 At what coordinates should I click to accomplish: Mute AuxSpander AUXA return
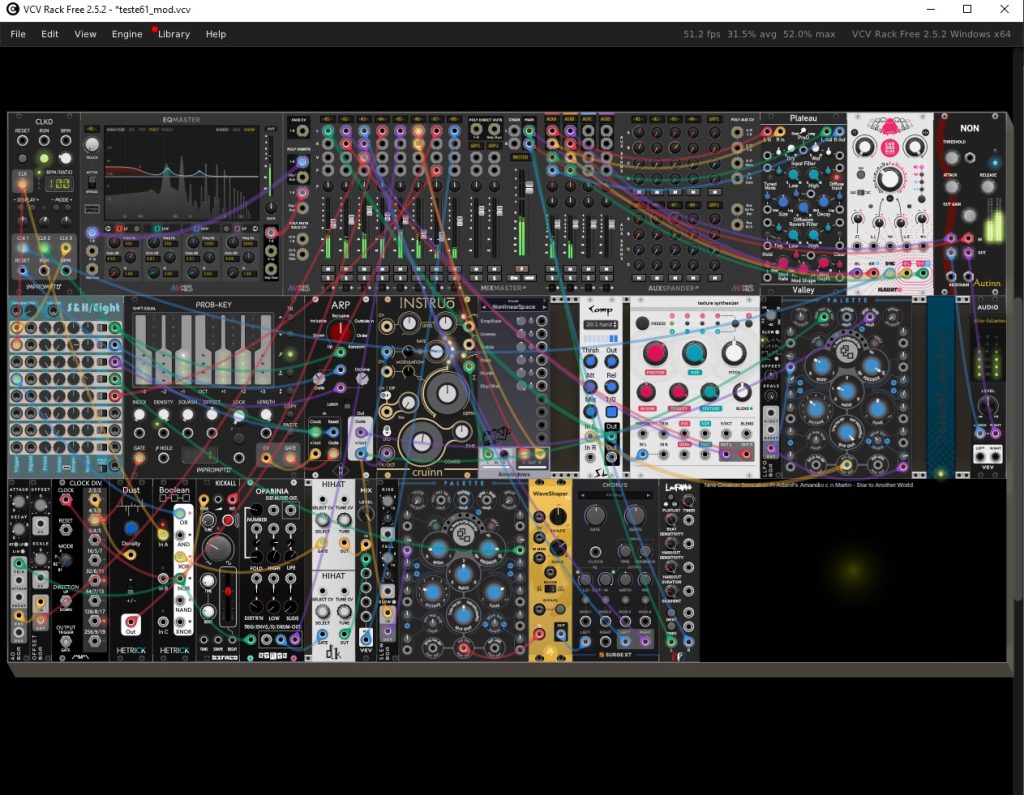pos(552,269)
